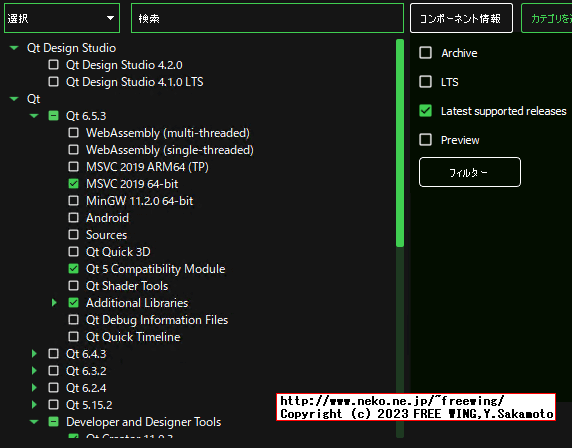Expand the Qt 6.4.3 node
The image size is (572, 448).
[34, 354]
